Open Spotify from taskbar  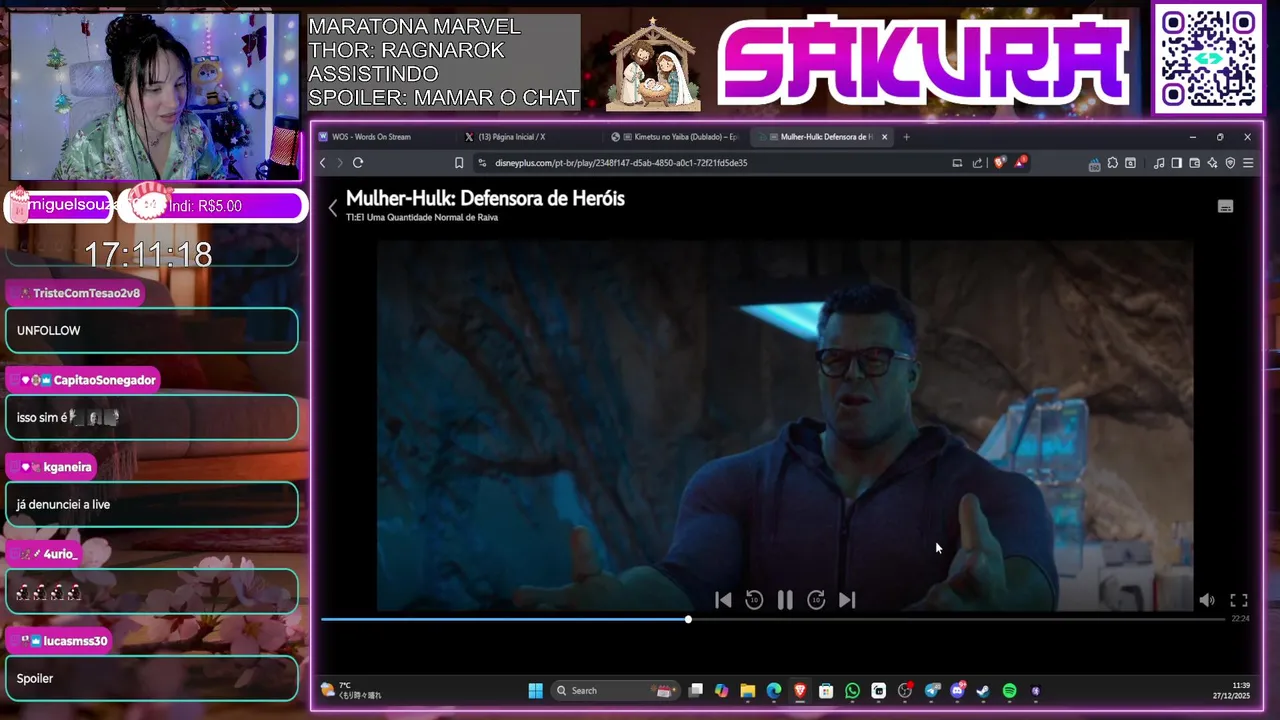click(x=1009, y=691)
